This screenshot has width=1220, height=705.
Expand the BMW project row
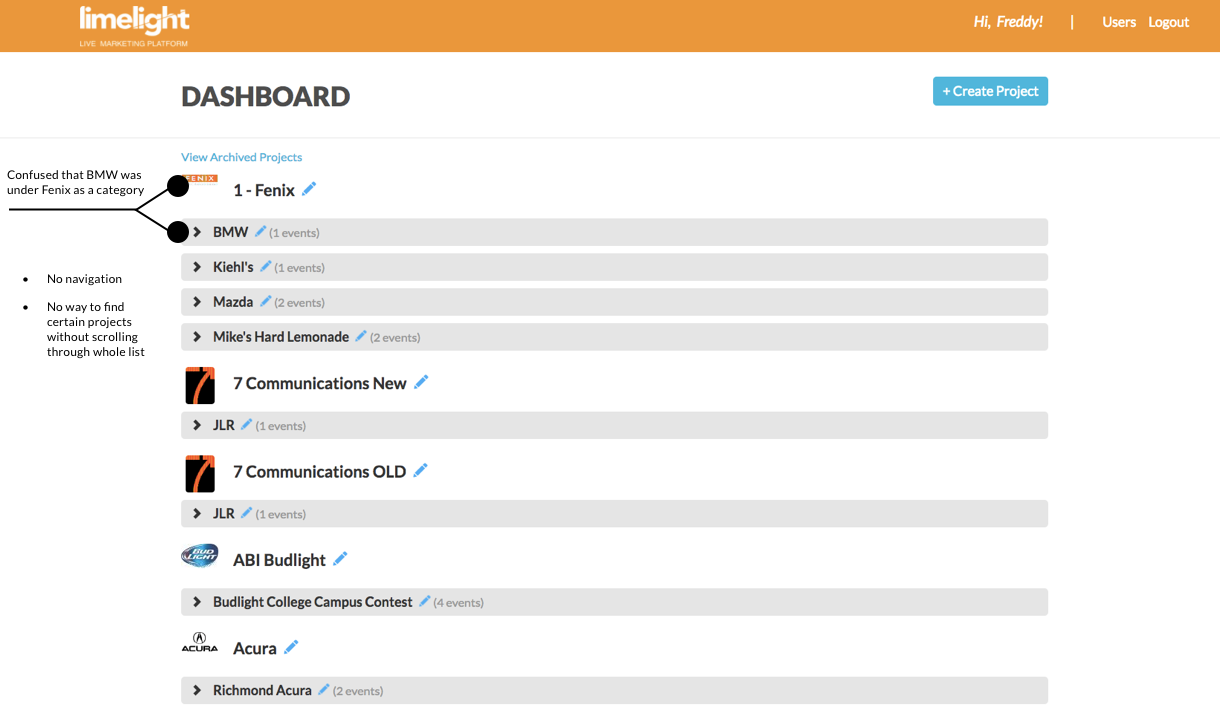pyautogui.click(x=197, y=232)
